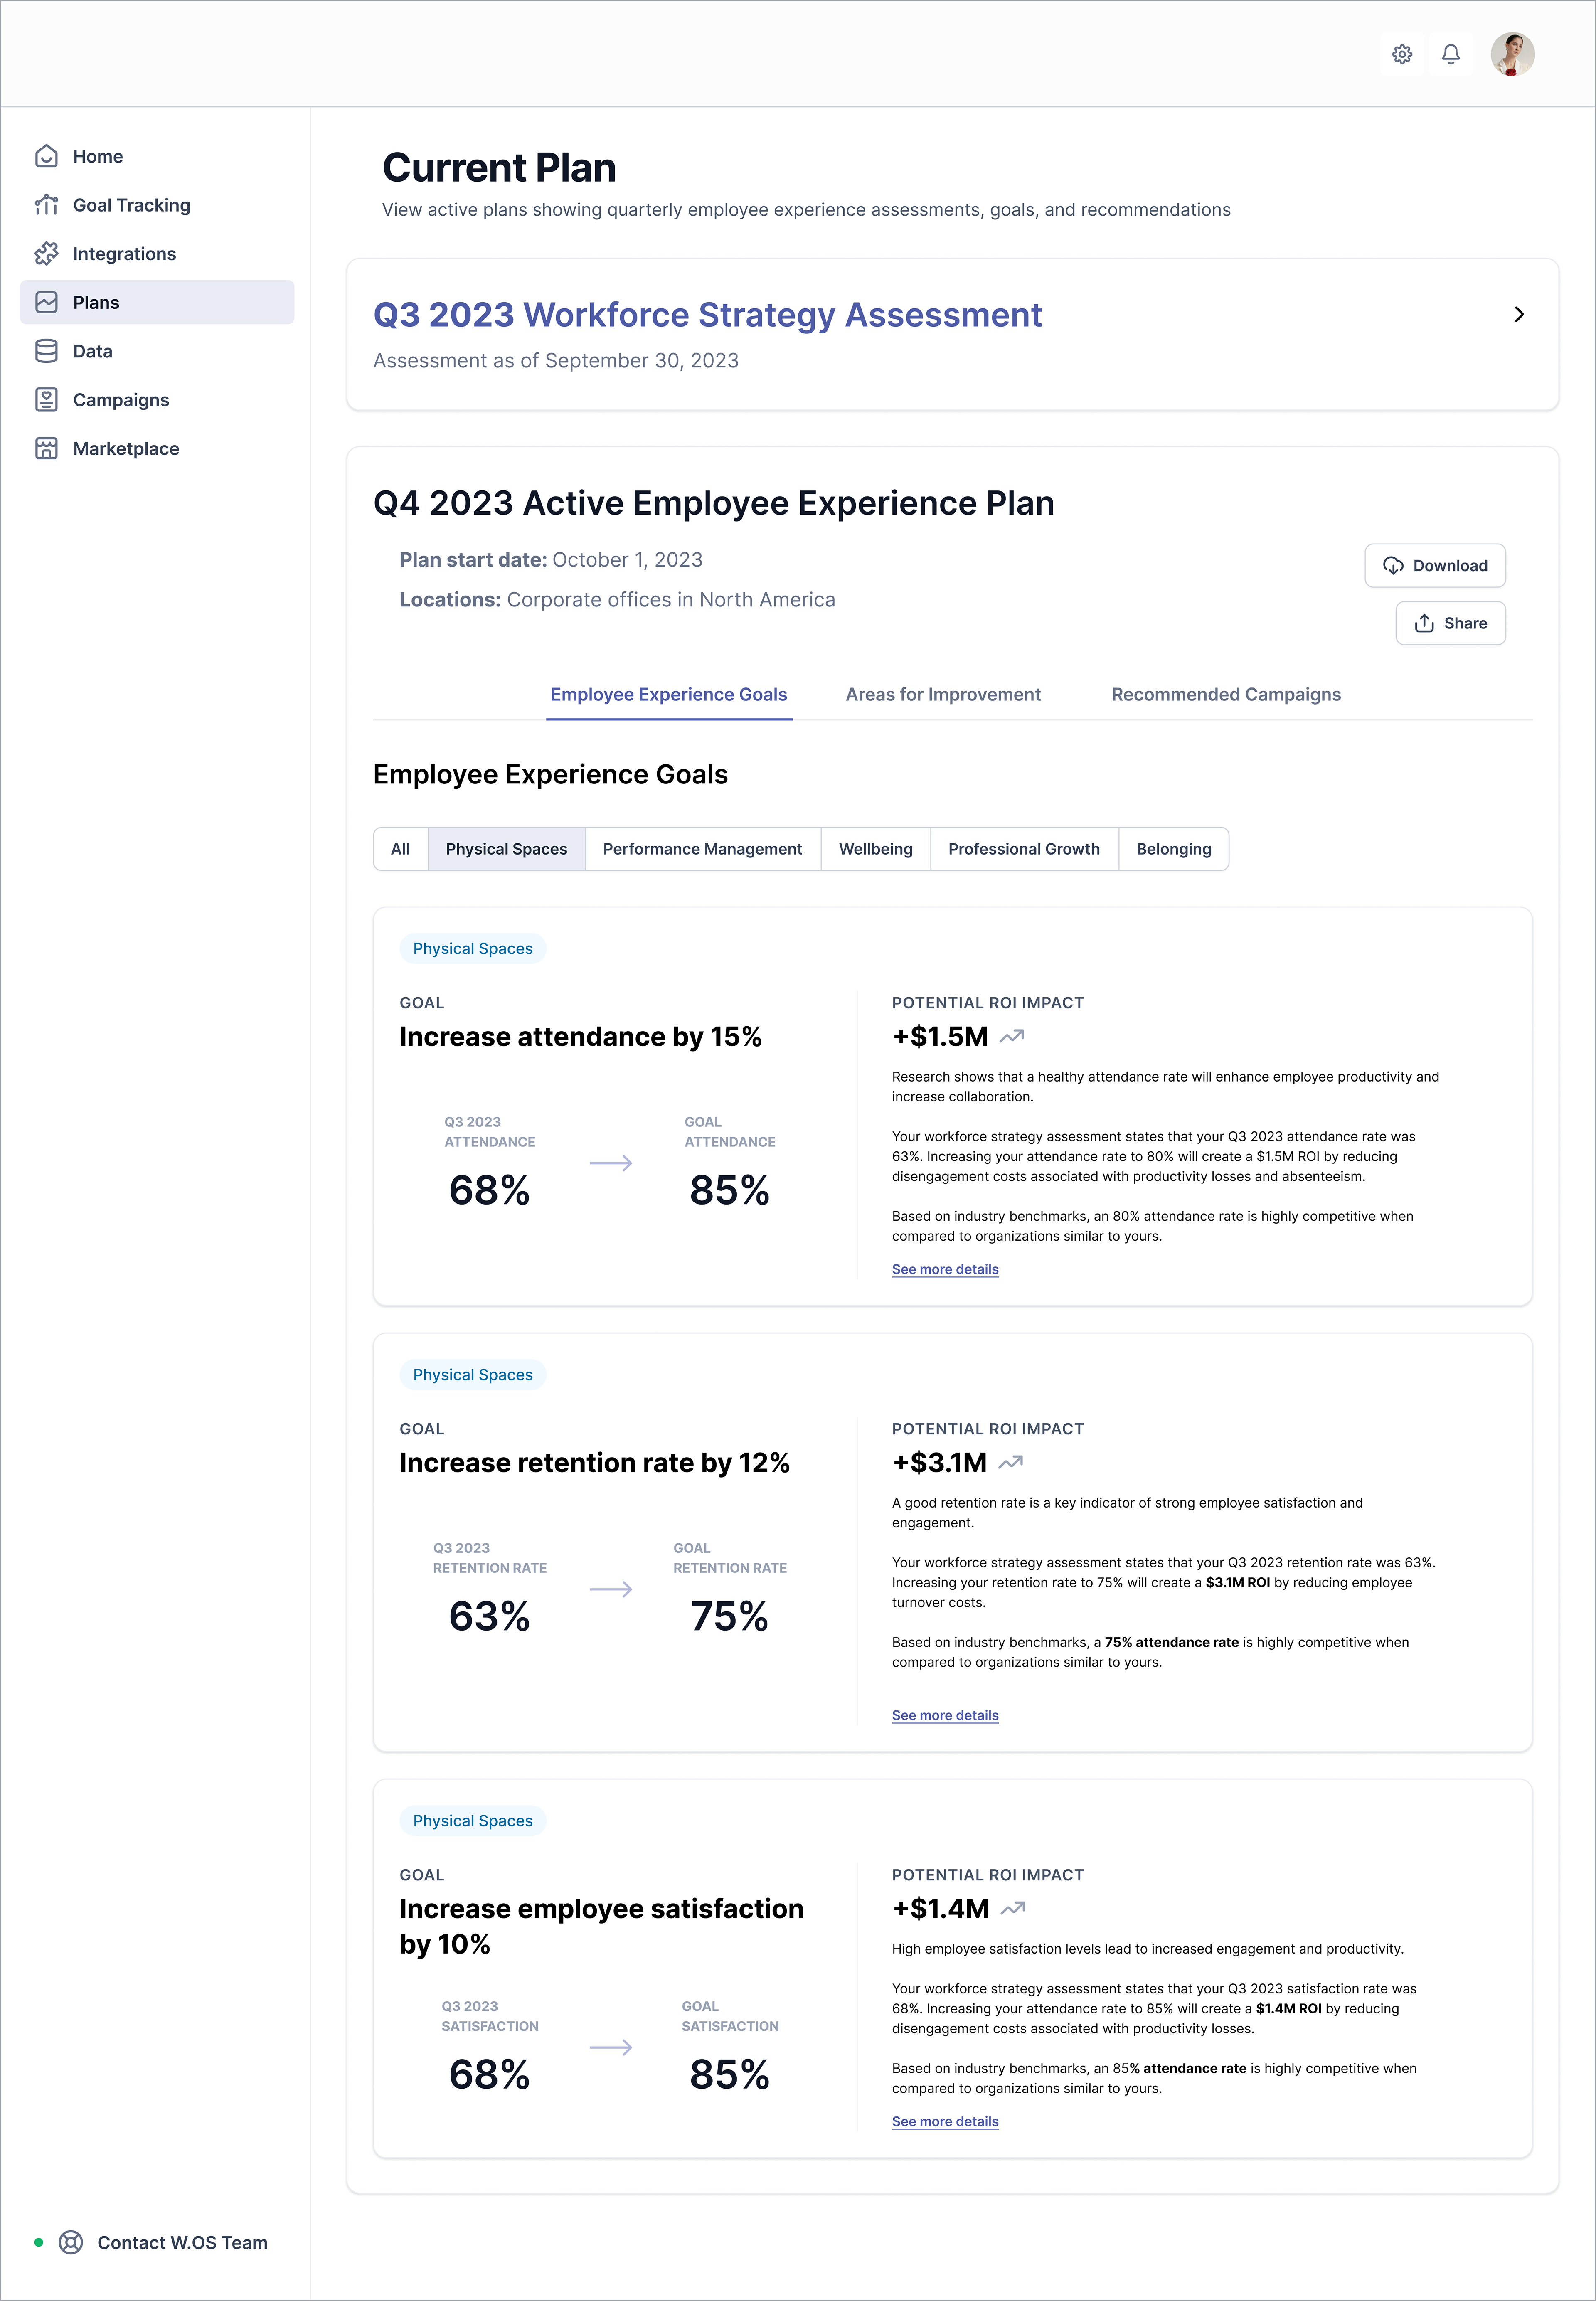Click the Download button

tap(1435, 566)
